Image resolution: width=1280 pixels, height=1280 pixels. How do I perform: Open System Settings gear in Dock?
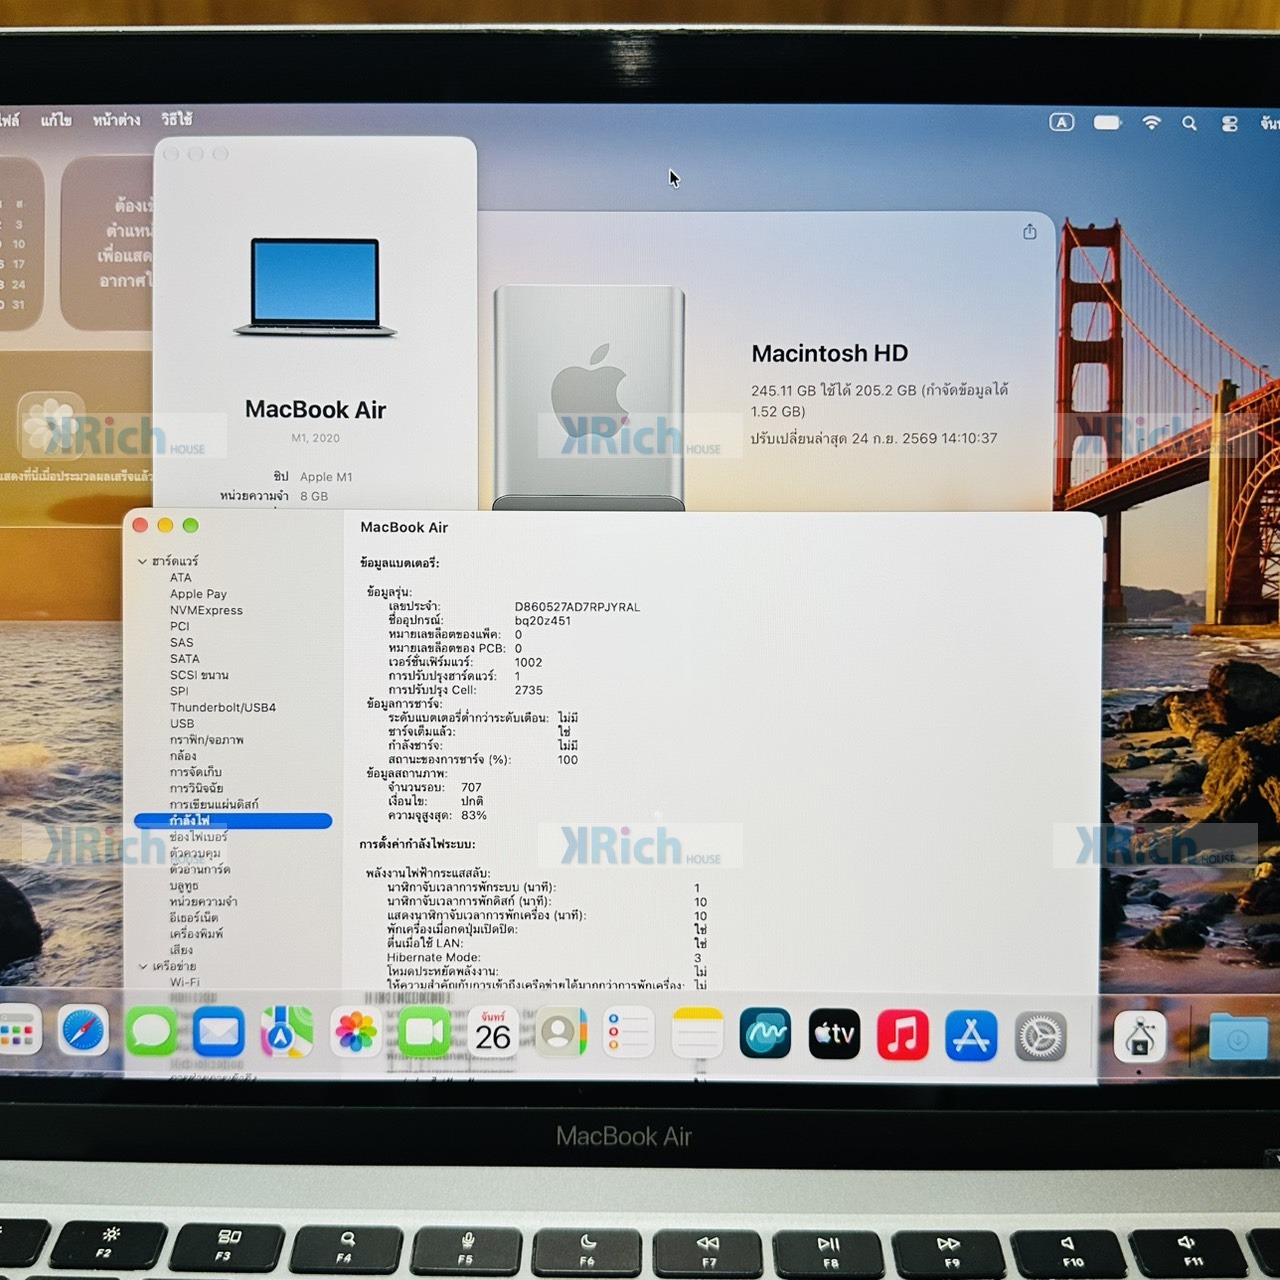[1040, 1036]
